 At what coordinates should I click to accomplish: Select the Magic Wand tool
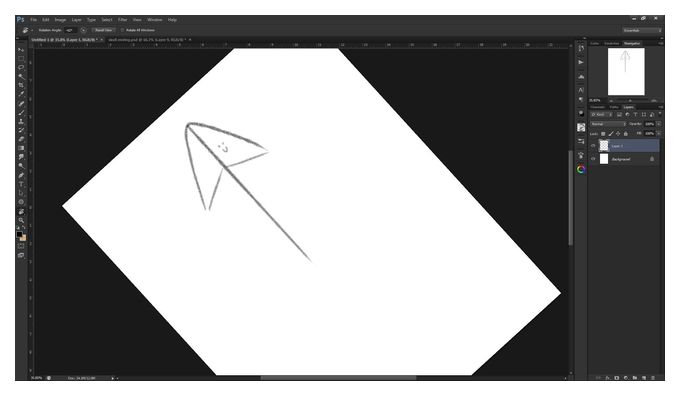[x=21, y=76]
